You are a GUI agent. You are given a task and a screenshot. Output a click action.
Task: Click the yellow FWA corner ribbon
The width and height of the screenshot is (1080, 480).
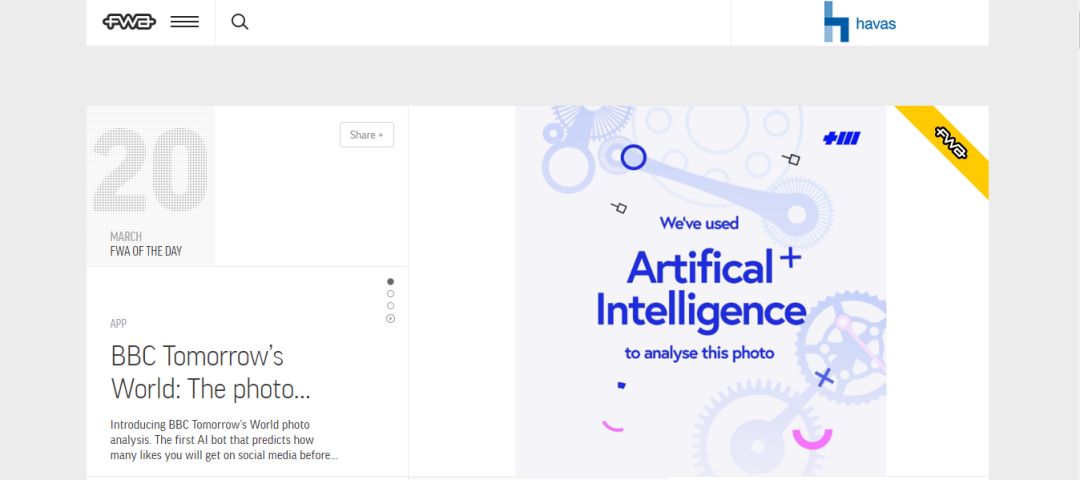[x=951, y=143]
